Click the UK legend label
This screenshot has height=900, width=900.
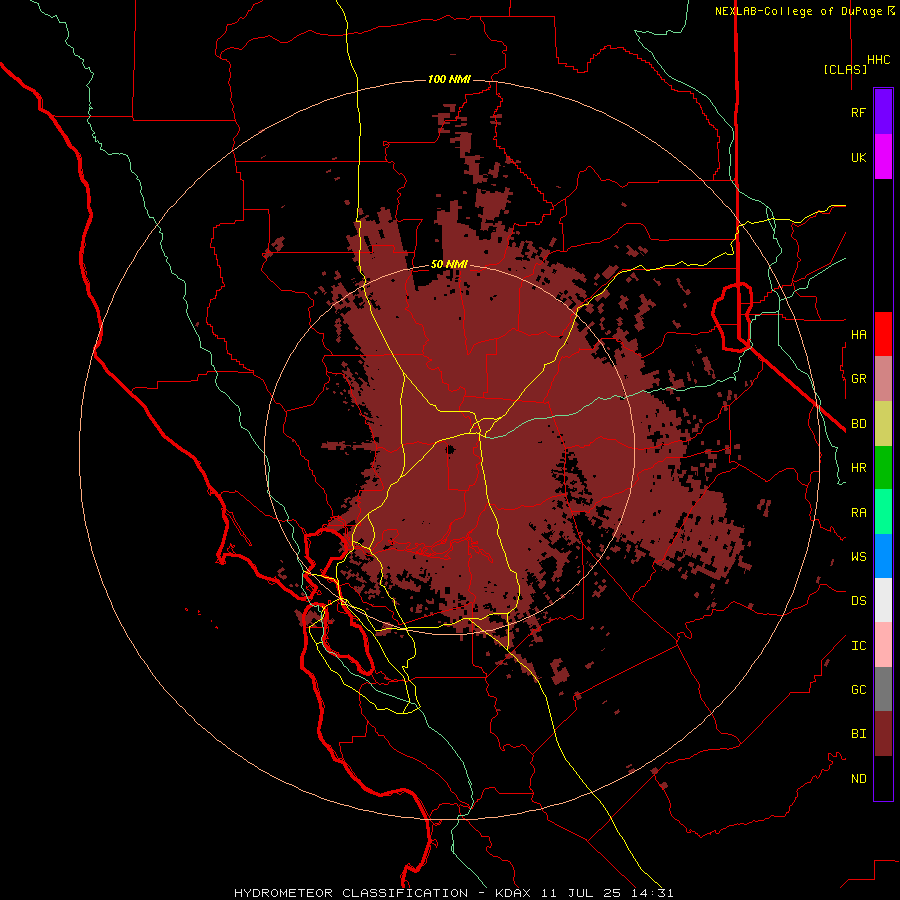tap(859, 157)
